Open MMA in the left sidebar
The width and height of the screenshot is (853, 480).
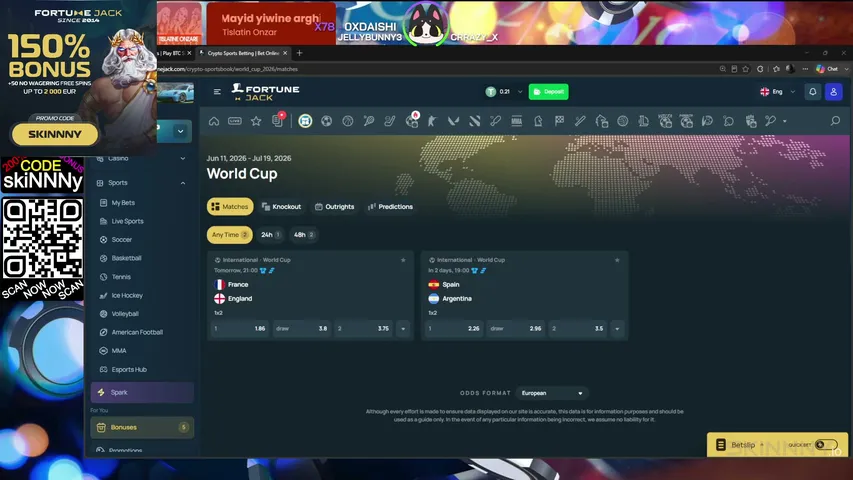pyautogui.click(x=119, y=350)
